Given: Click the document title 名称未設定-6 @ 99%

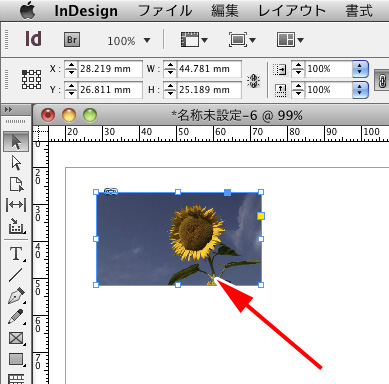Looking at the screenshot, I should 237,116.
